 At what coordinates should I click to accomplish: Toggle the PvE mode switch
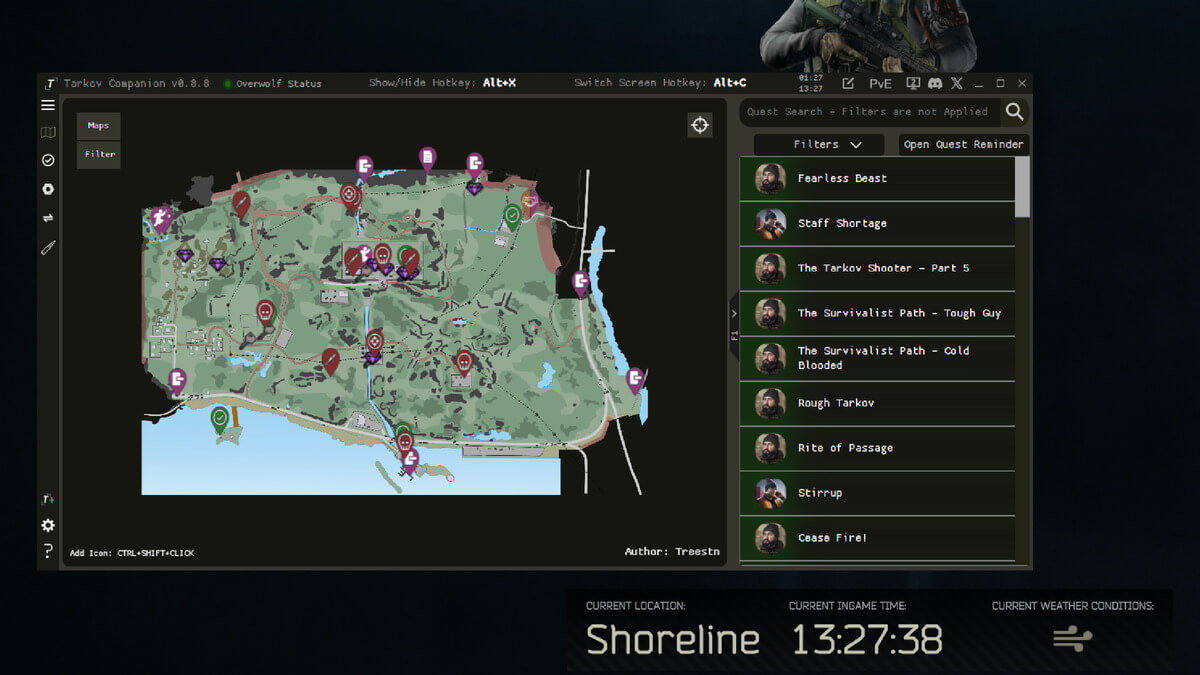(x=881, y=83)
